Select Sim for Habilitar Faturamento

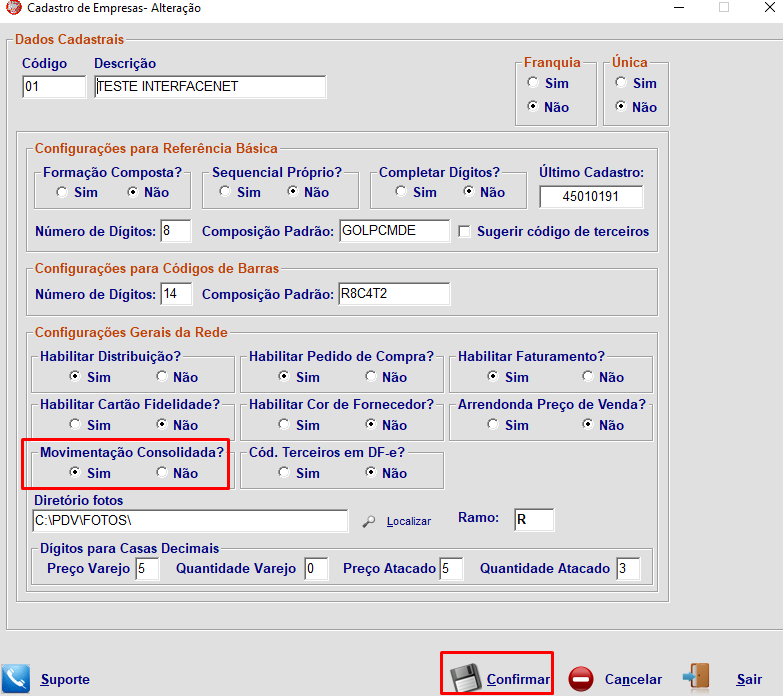[493, 376]
